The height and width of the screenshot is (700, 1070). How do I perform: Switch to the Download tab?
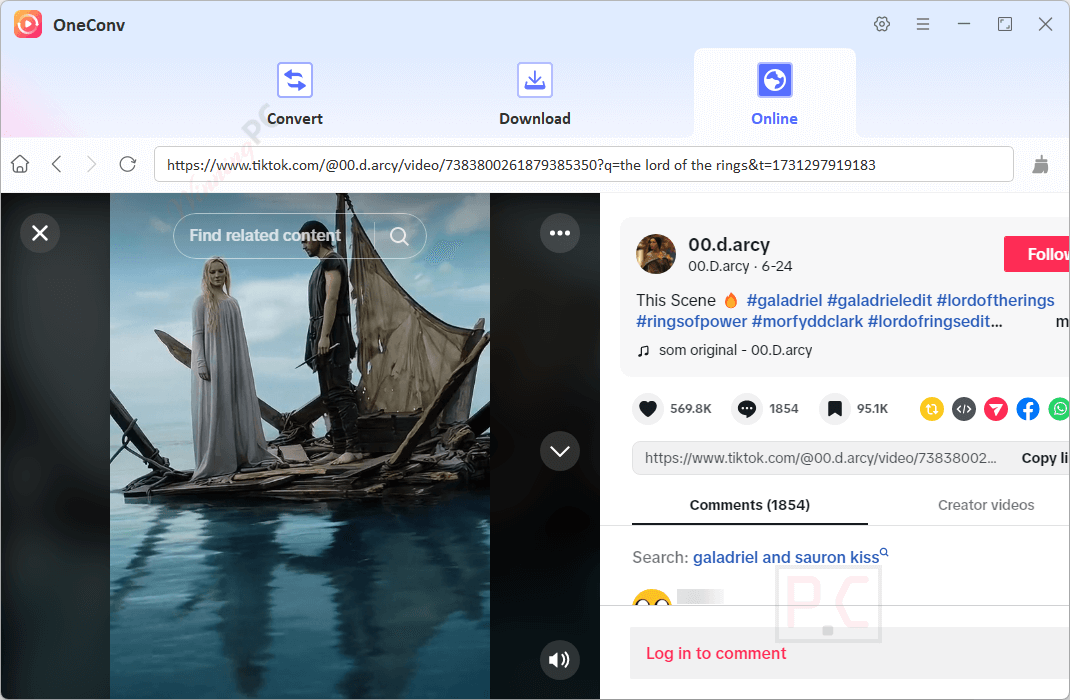click(534, 94)
